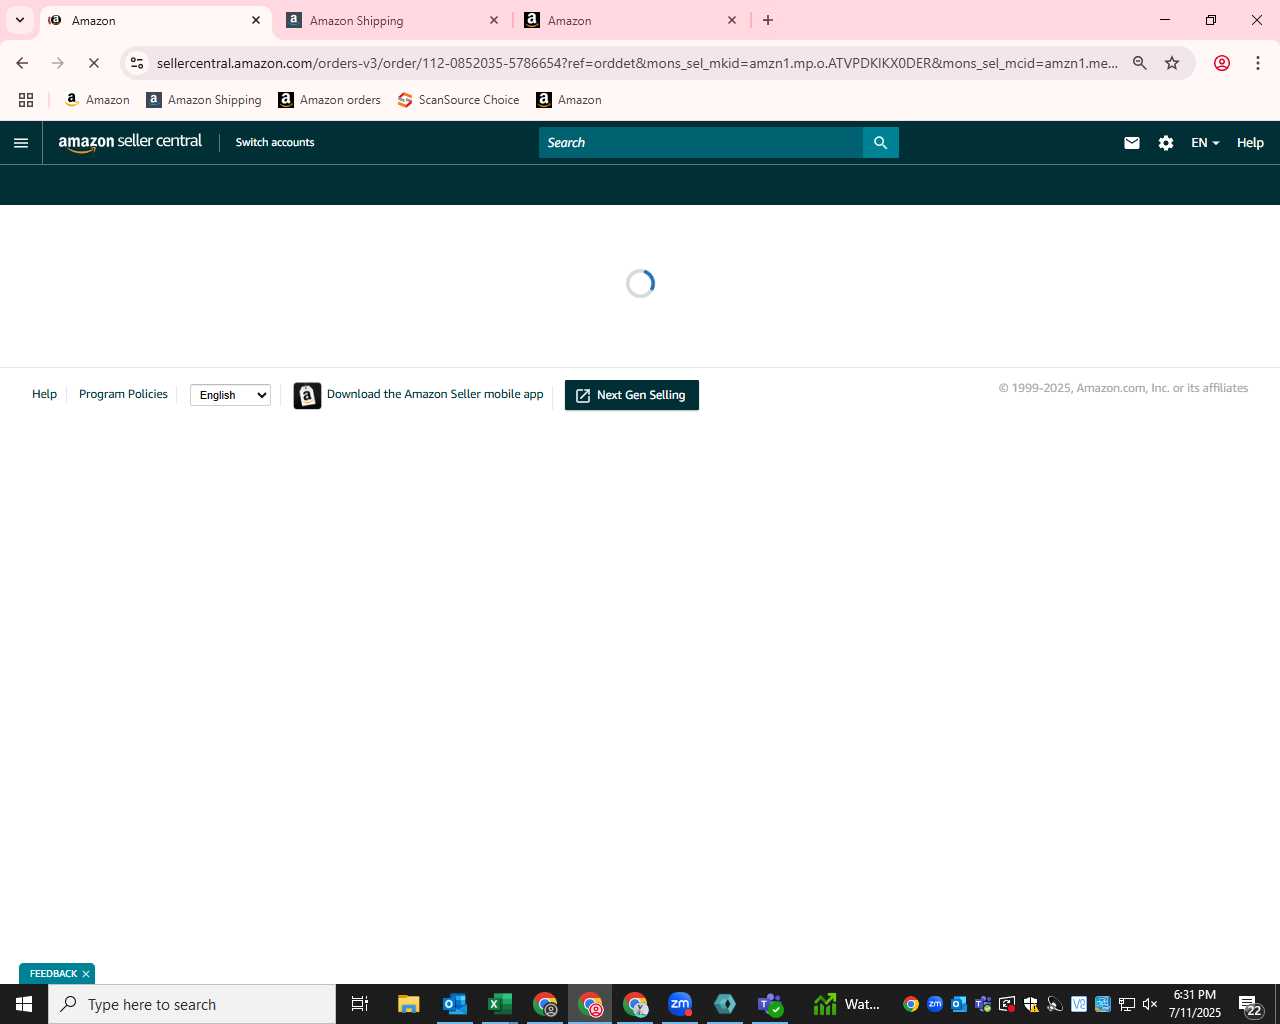Bookmark this tab with star icon
1280x1024 pixels.
(x=1172, y=63)
